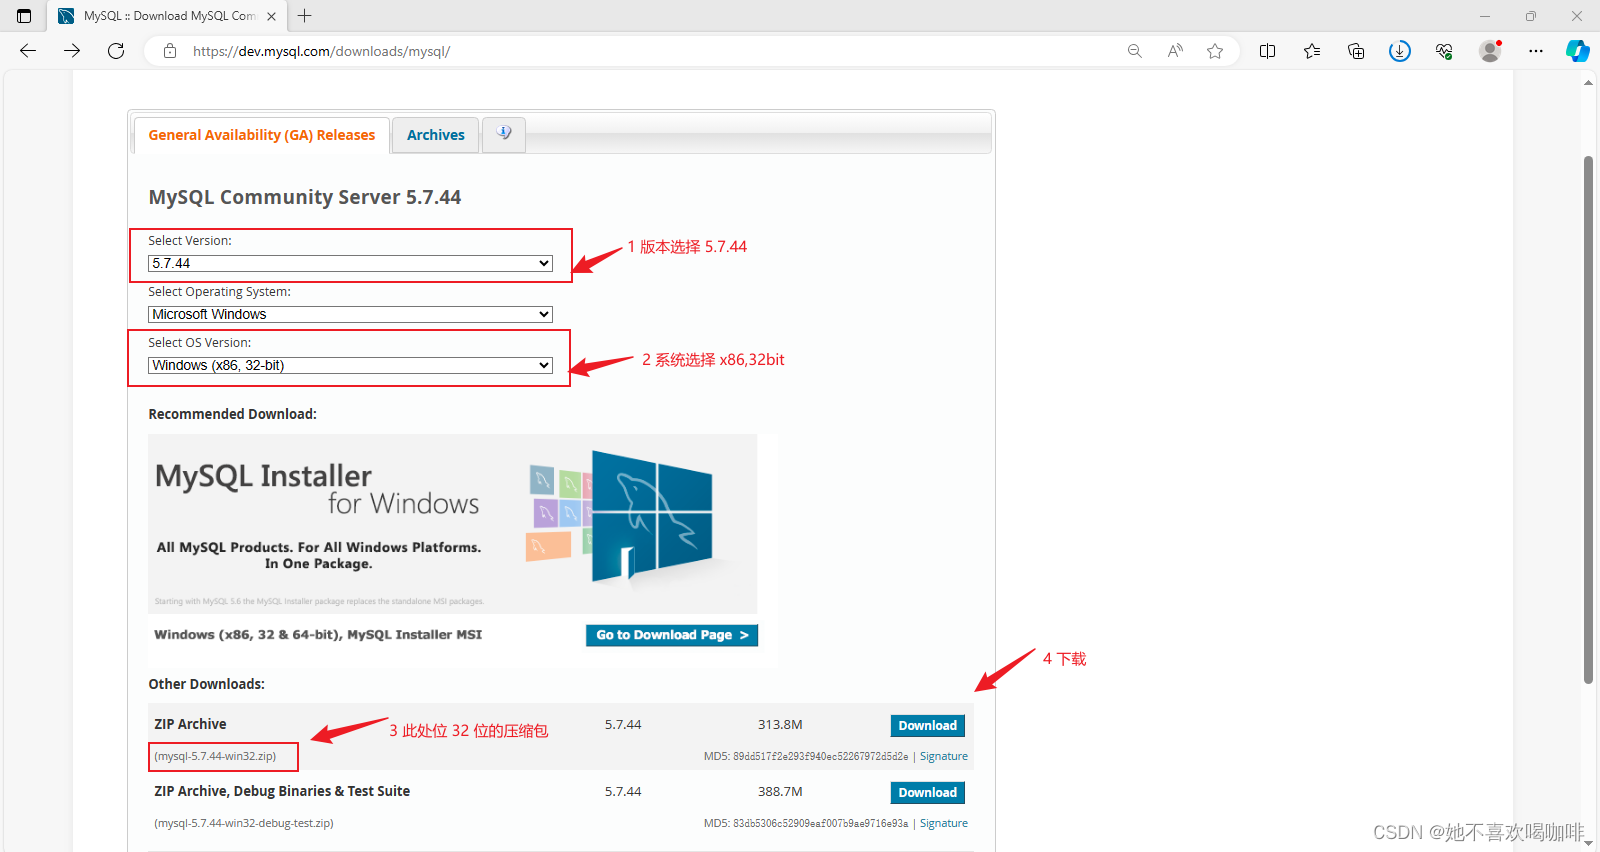Open the user profile avatar

pos(1490,51)
